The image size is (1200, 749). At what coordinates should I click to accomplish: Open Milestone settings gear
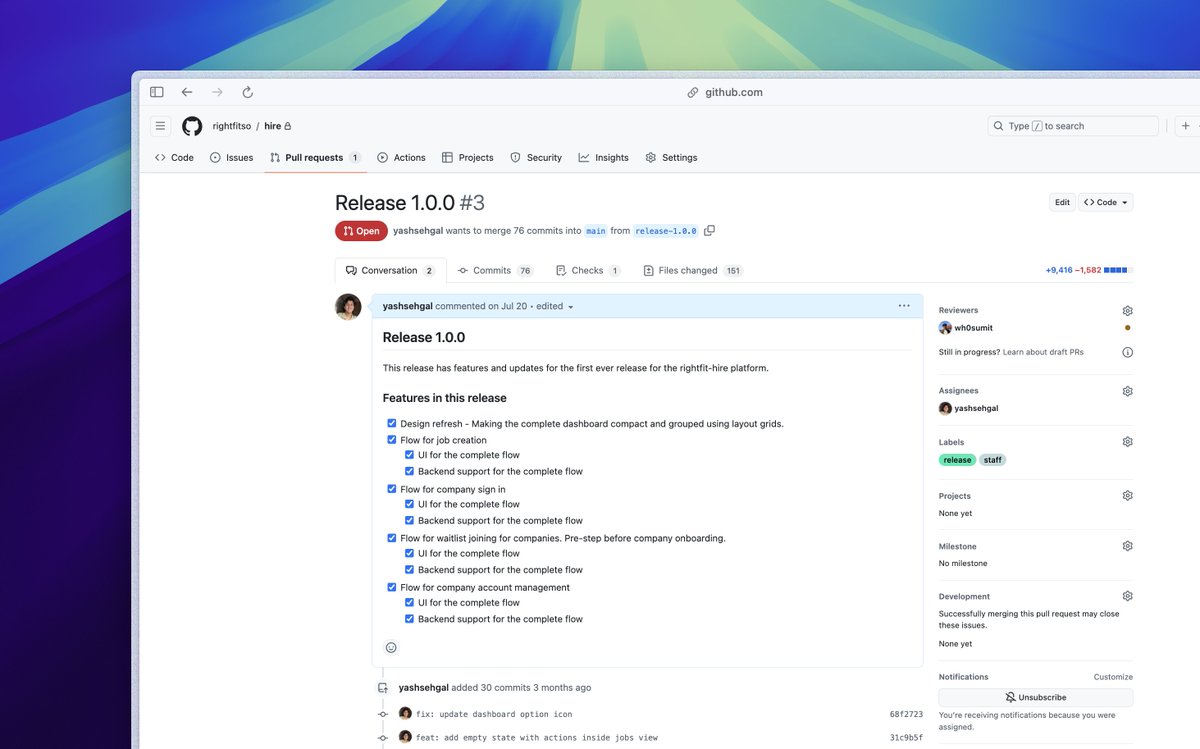click(x=1127, y=546)
